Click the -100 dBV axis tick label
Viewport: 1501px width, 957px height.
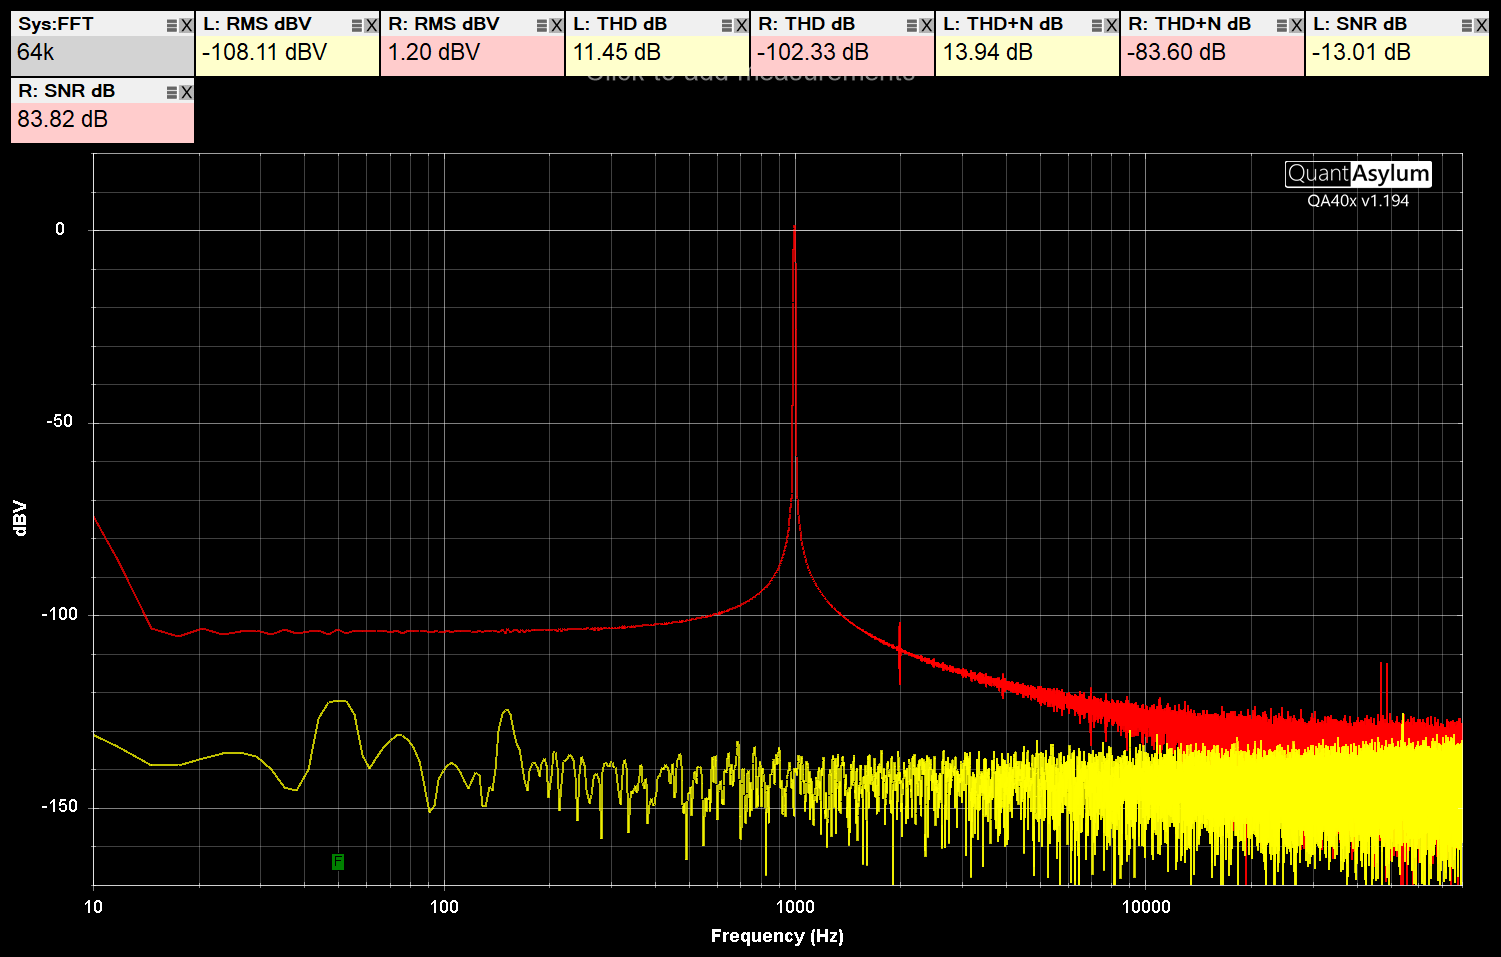pos(59,614)
